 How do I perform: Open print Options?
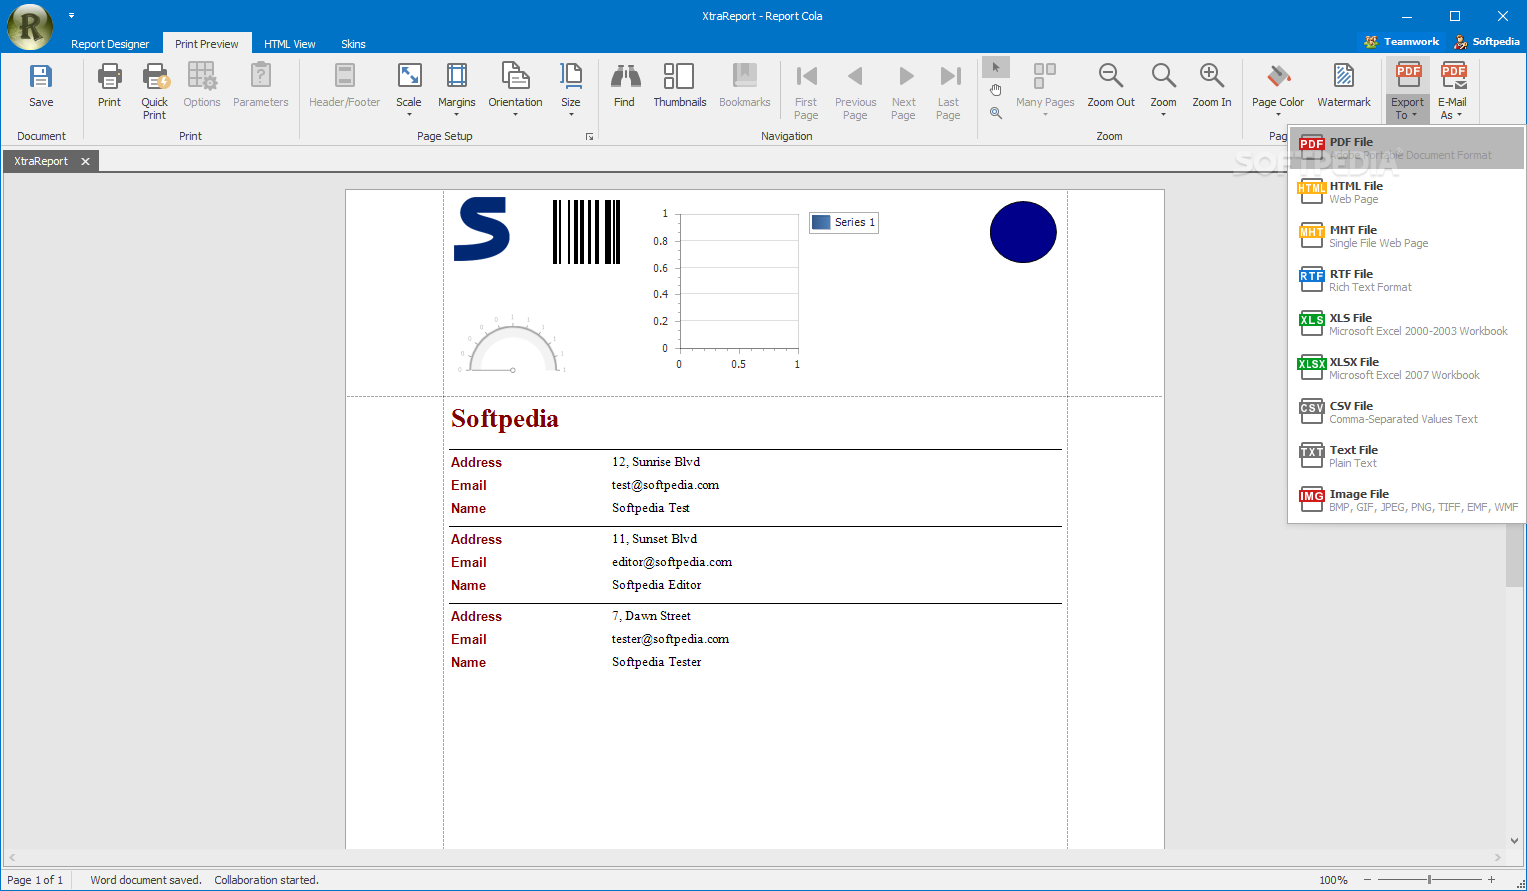click(x=202, y=87)
